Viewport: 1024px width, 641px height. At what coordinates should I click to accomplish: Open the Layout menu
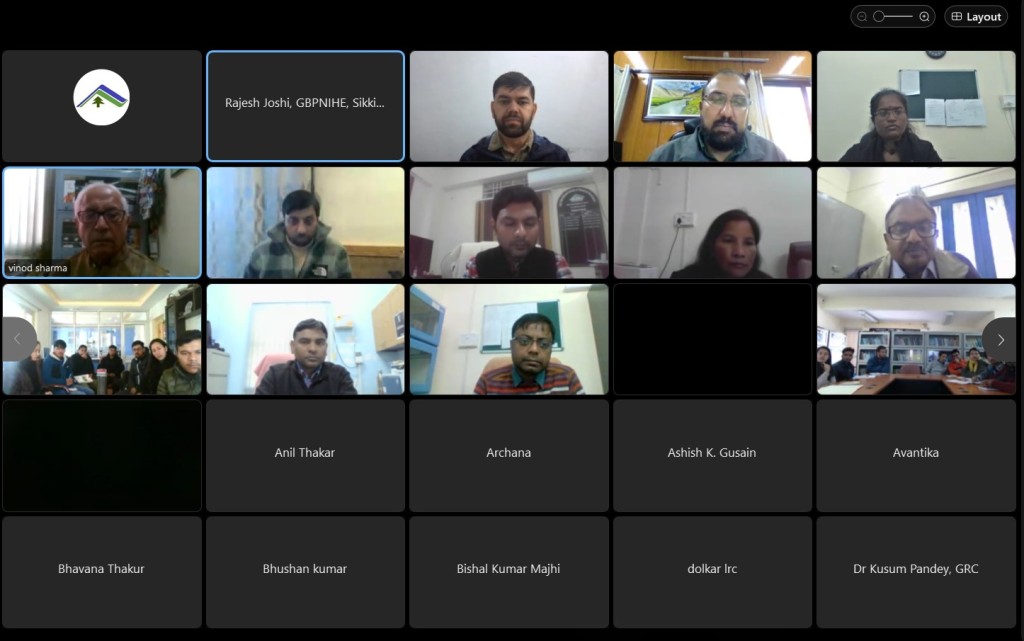[x=976, y=16]
